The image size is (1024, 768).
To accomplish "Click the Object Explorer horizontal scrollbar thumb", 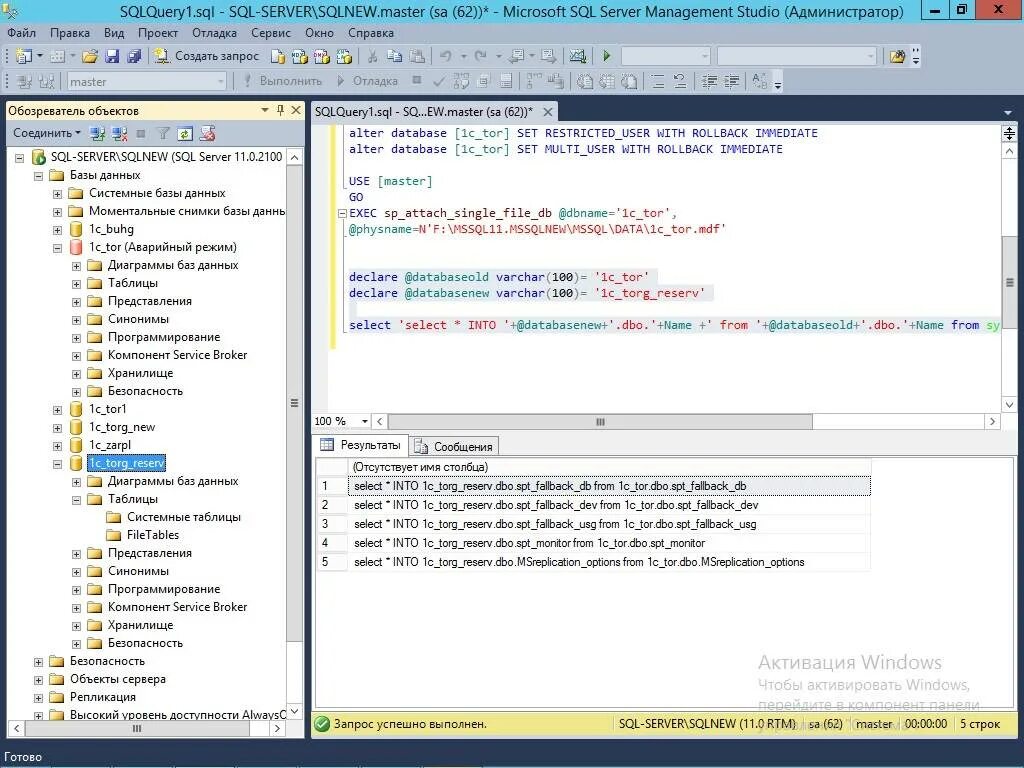I will coord(137,728).
